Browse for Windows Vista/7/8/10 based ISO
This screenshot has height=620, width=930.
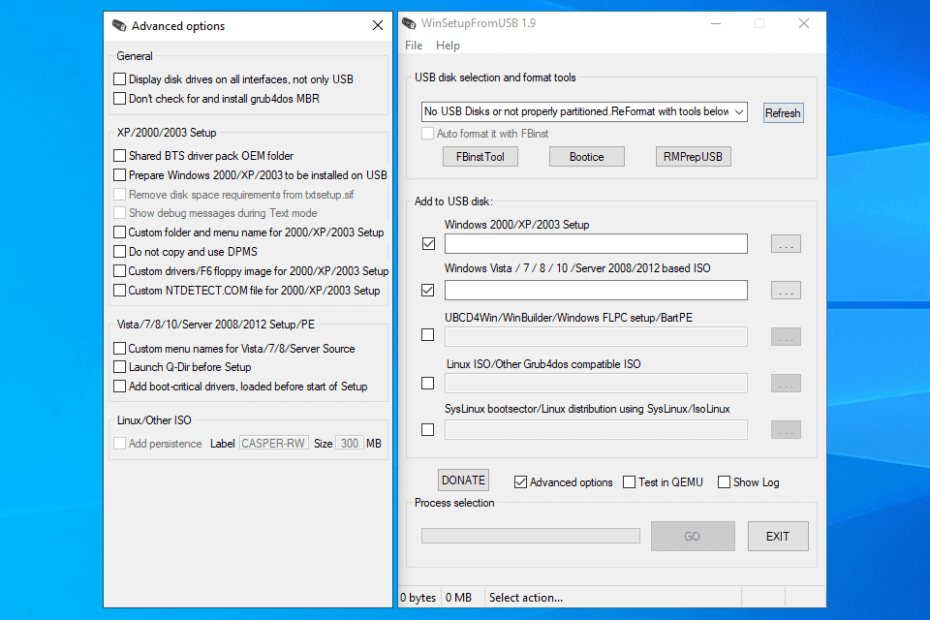(786, 290)
